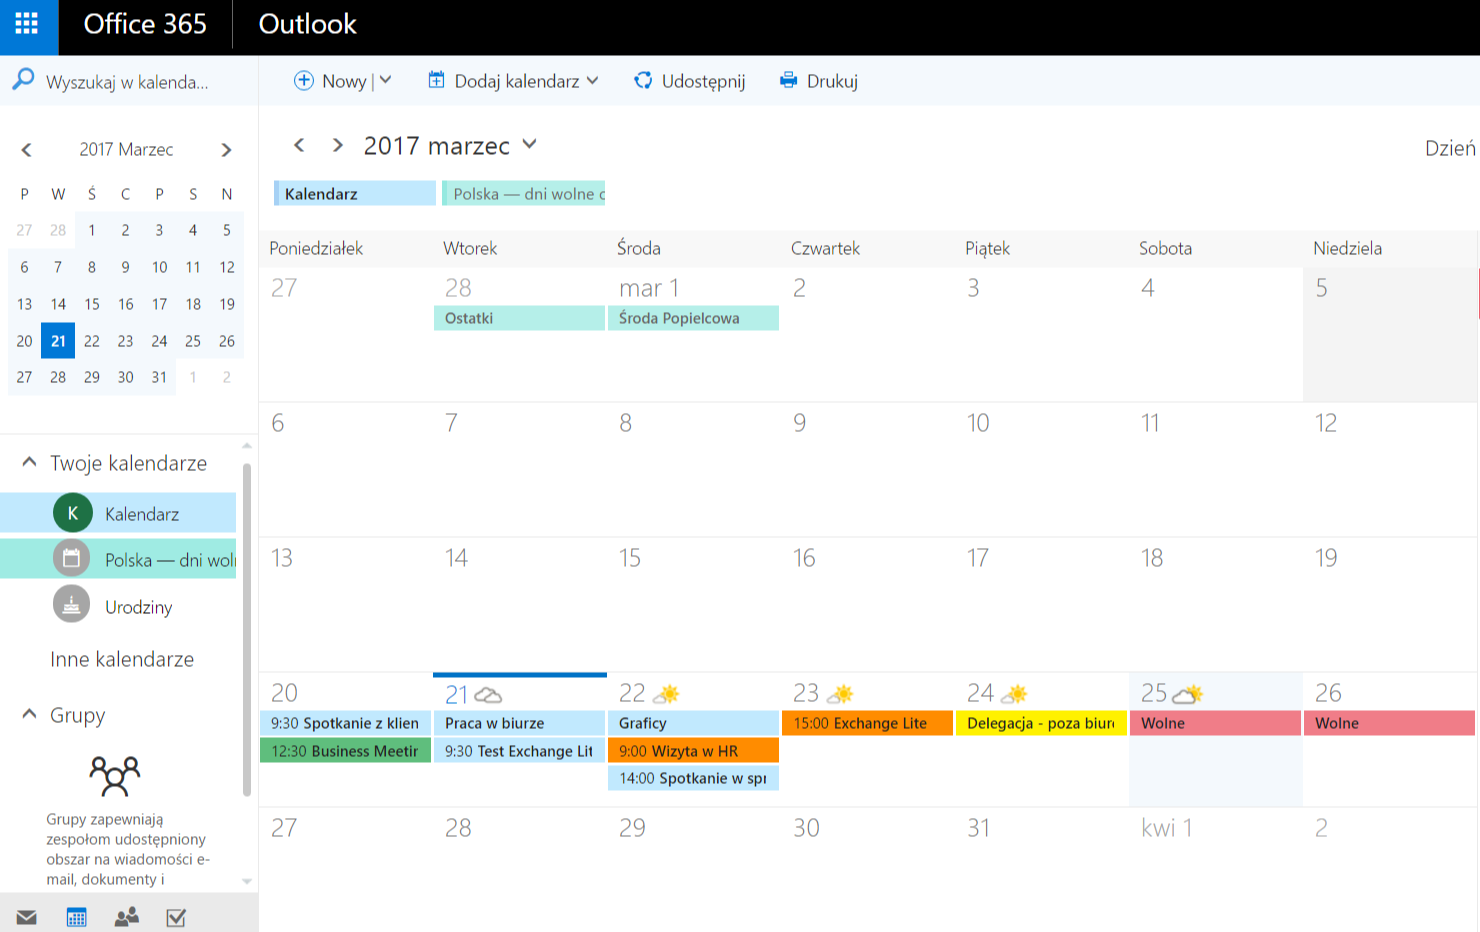The height and width of the screenshot is (932, 1480).
Task: Switch to the Dzień view
Action: pyautogui.click(x=1449, y=148)
